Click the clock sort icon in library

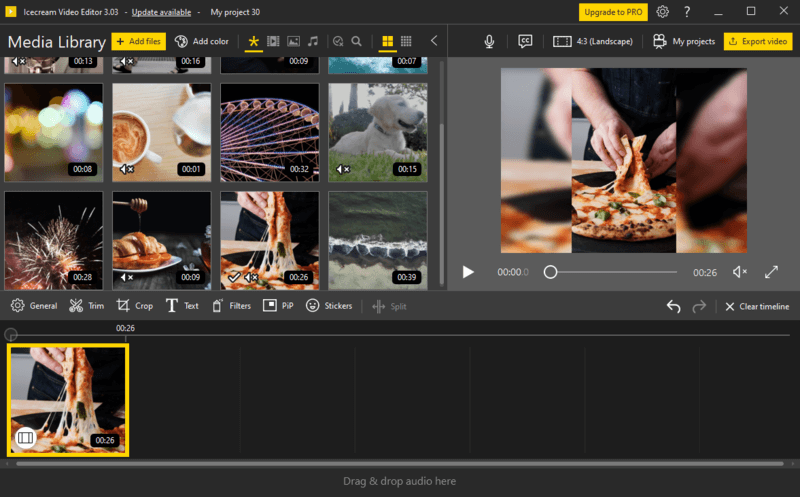coord(338,41)
